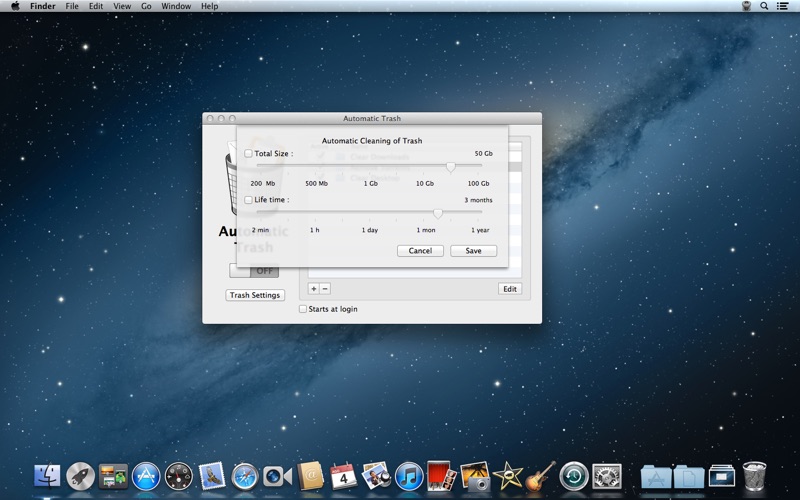Open iPhoto camera icon in Dock
The height and width of the screenshot is (500, 800).
475,477
